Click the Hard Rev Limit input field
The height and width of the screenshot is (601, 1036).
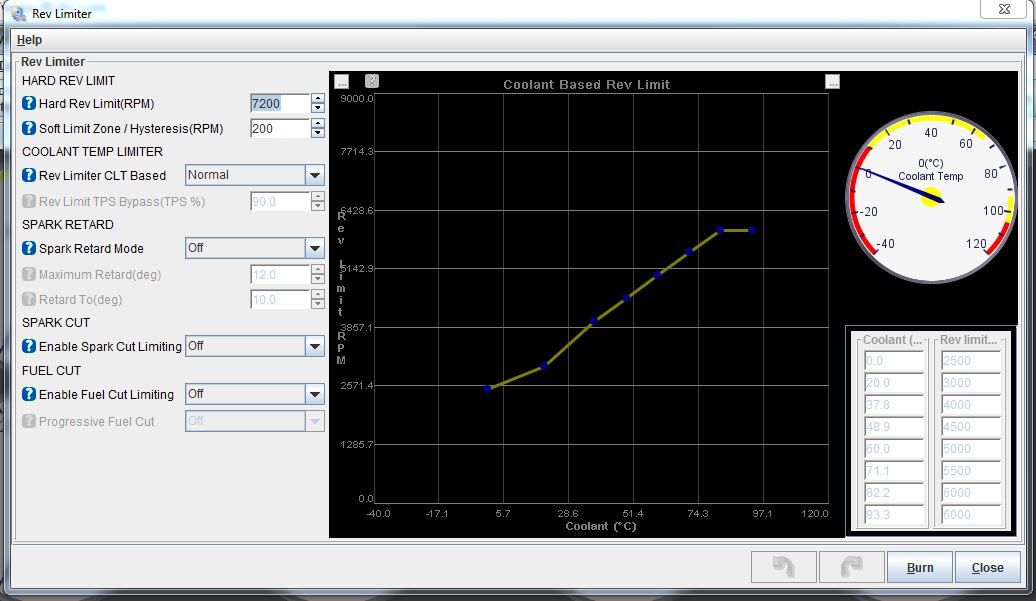pyautogui.click(x=279, y=104)
